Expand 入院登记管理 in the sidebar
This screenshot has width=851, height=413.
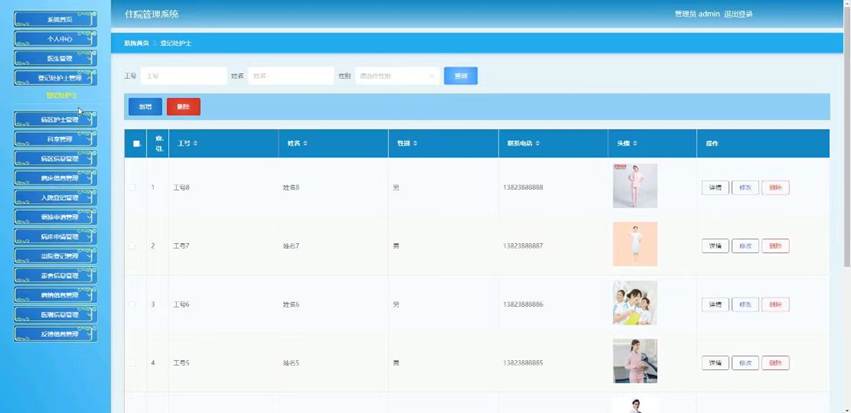pyautogui.click(x=55, y=198)
